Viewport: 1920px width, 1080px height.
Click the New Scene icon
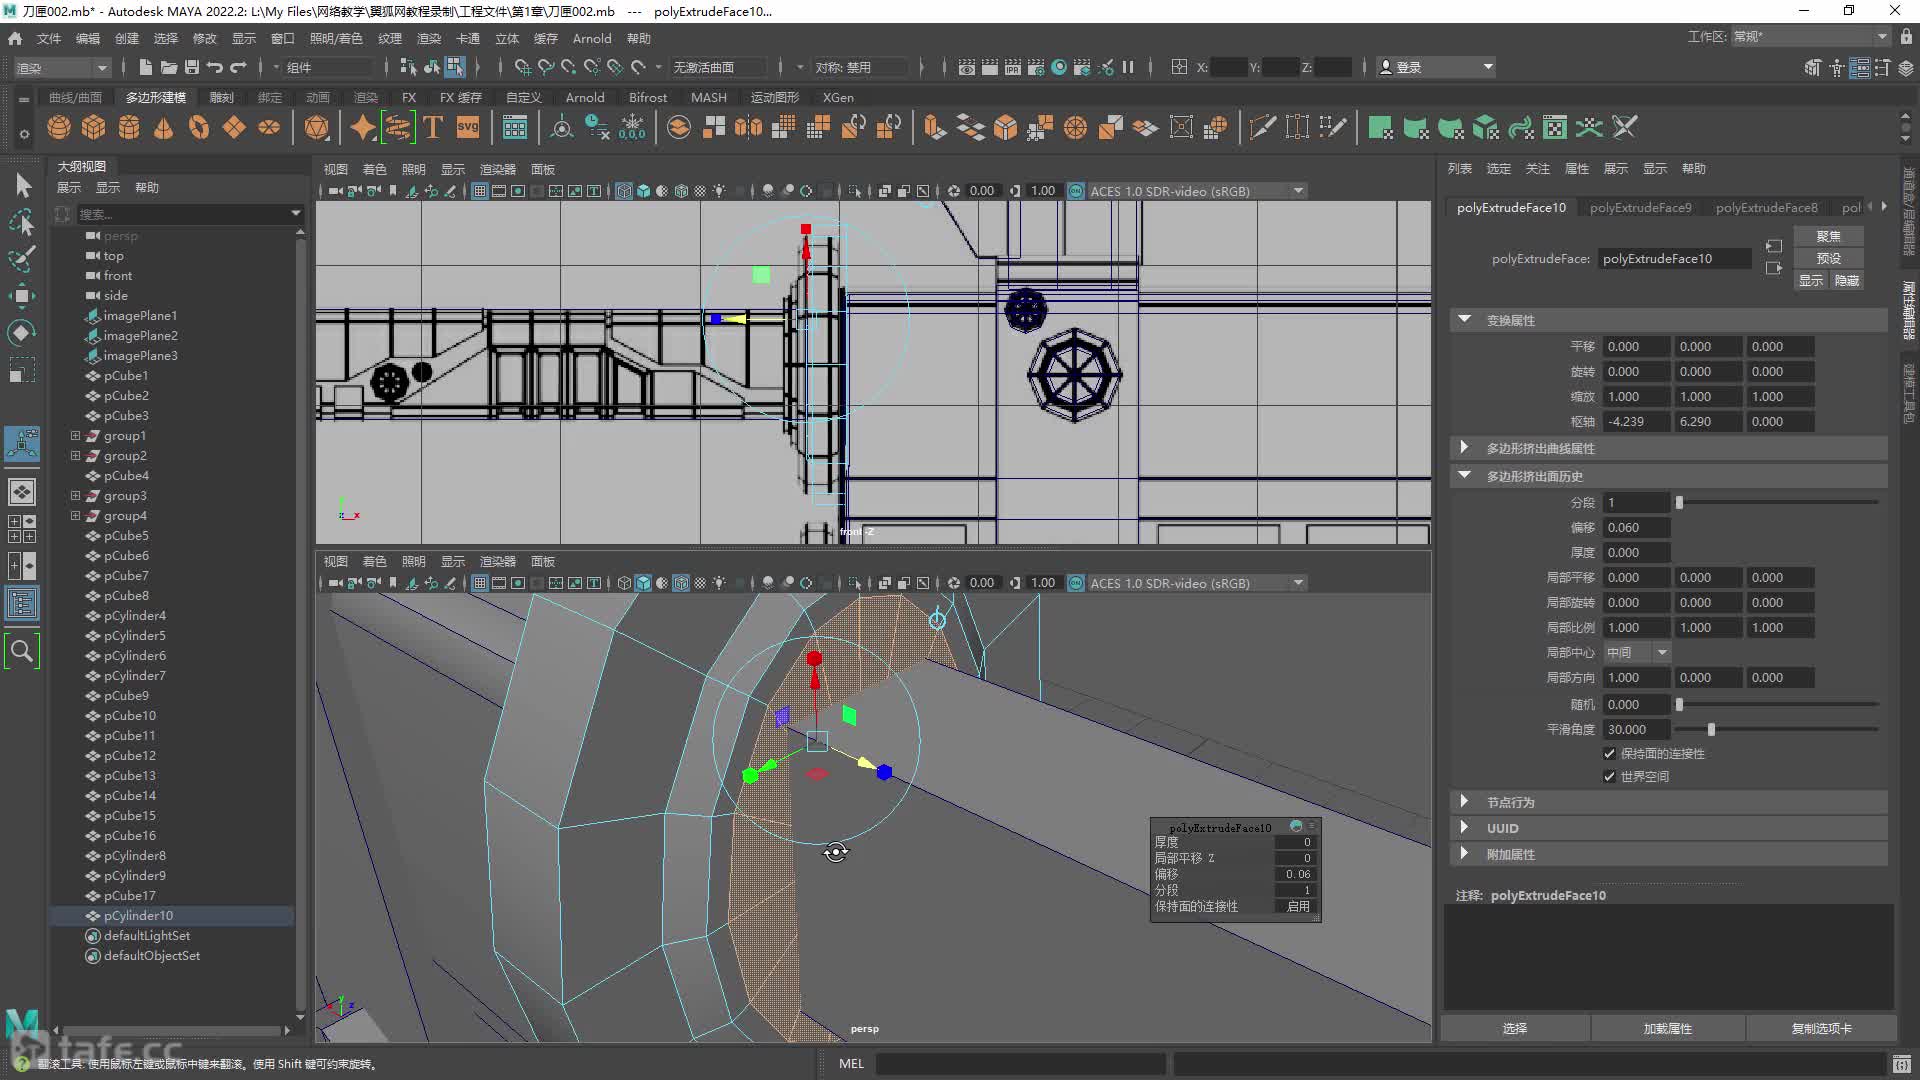pos(146,67)
